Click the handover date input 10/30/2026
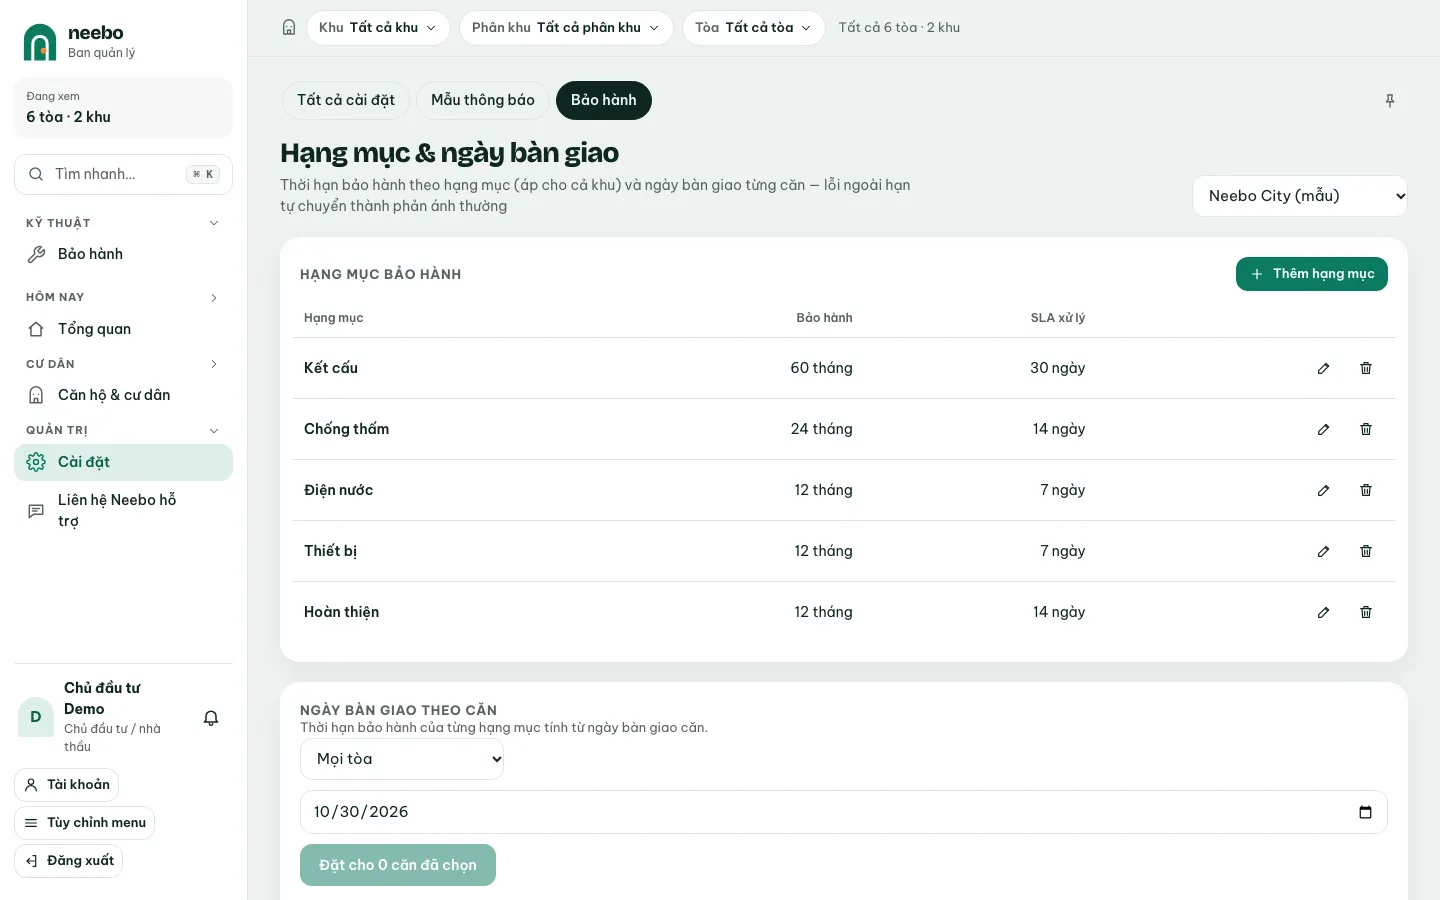 [844, 812]
